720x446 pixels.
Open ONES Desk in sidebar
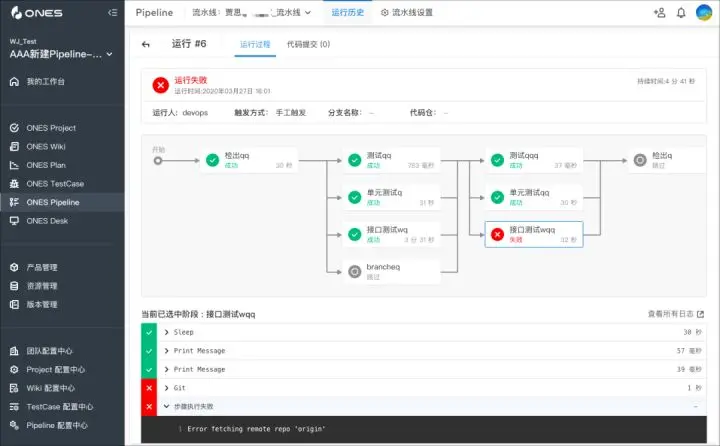click(62, 221)
